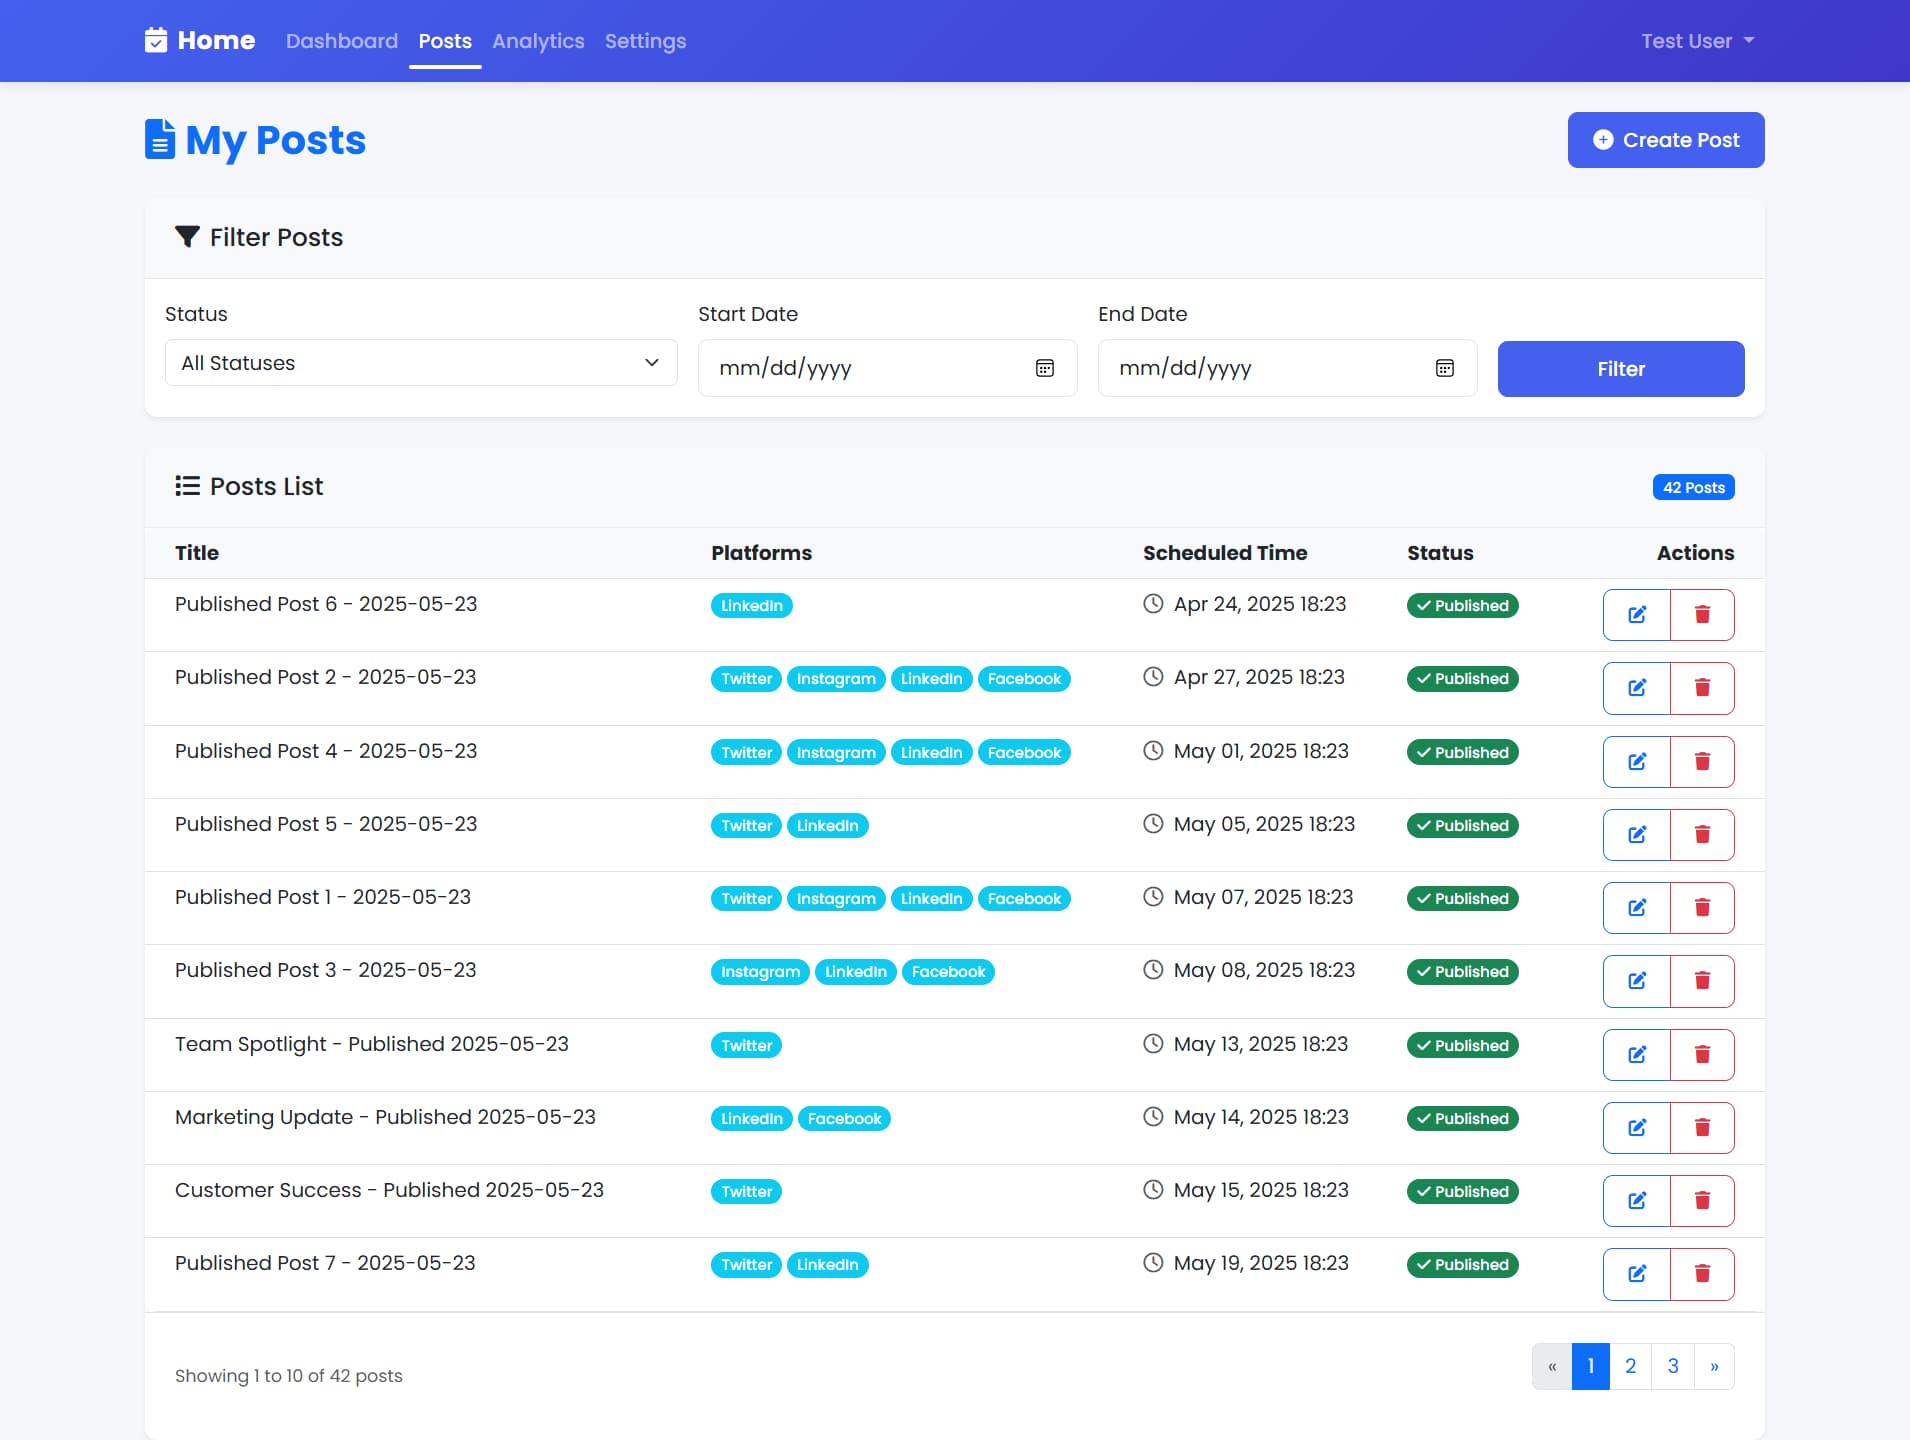Image resolution: width=1910 pixels, height=1440 pixels.
Task: Delete the Customer Success post
Action: [1703, 1200]
